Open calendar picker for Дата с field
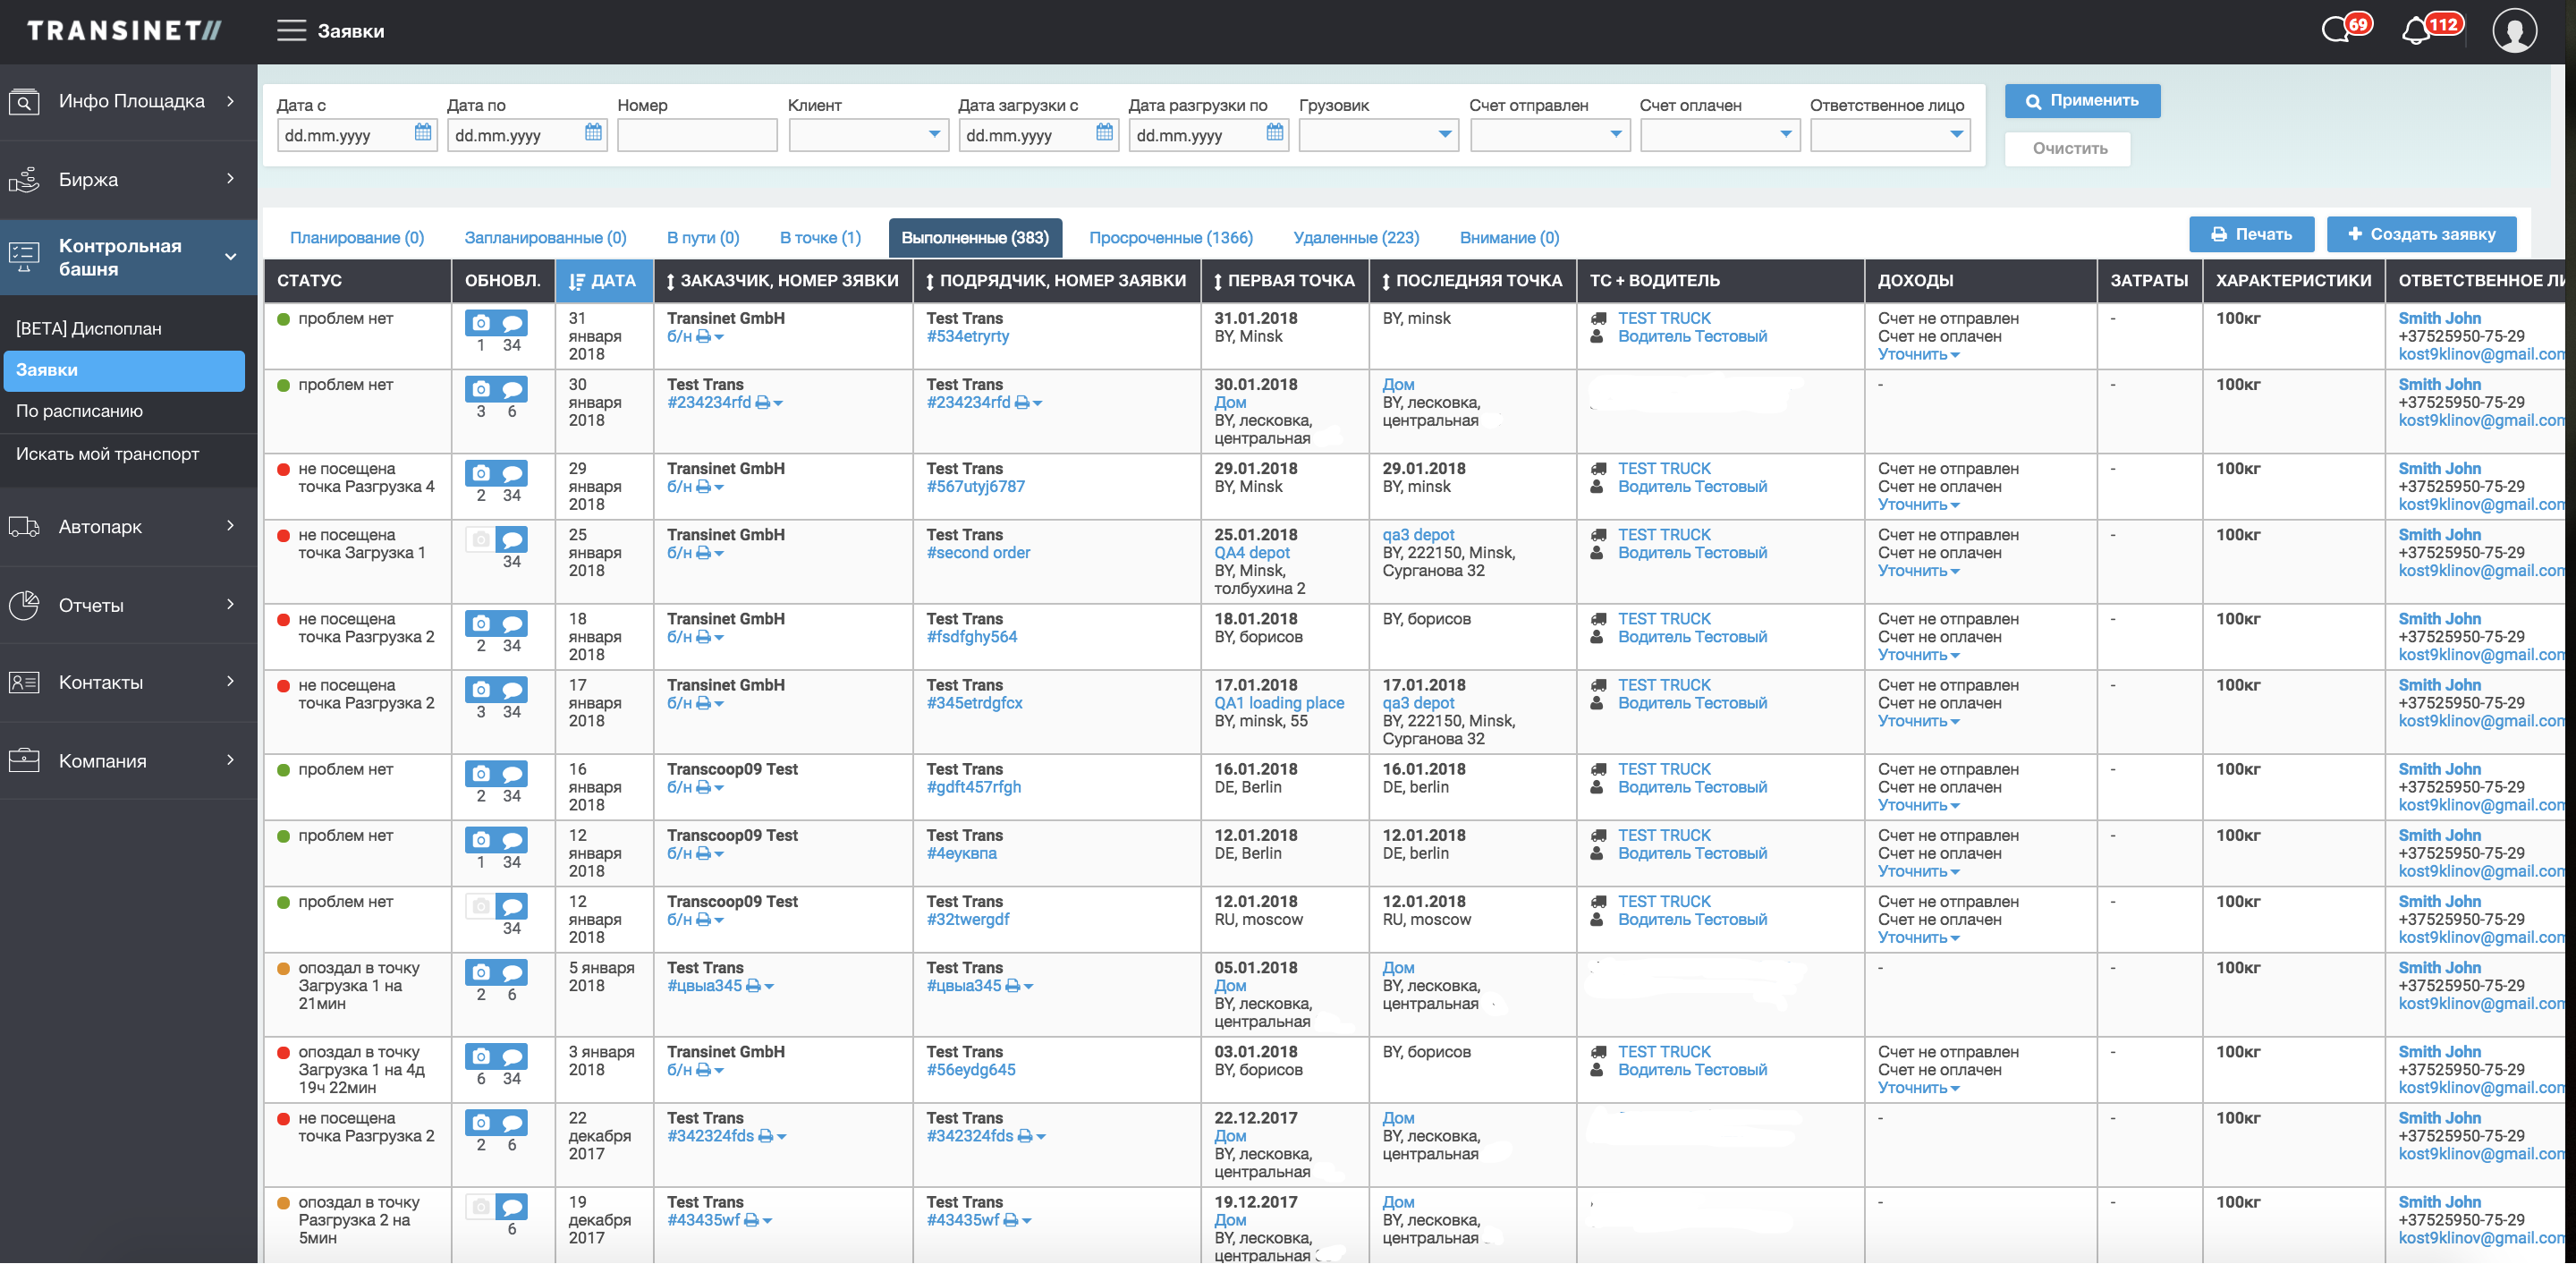 423,133
